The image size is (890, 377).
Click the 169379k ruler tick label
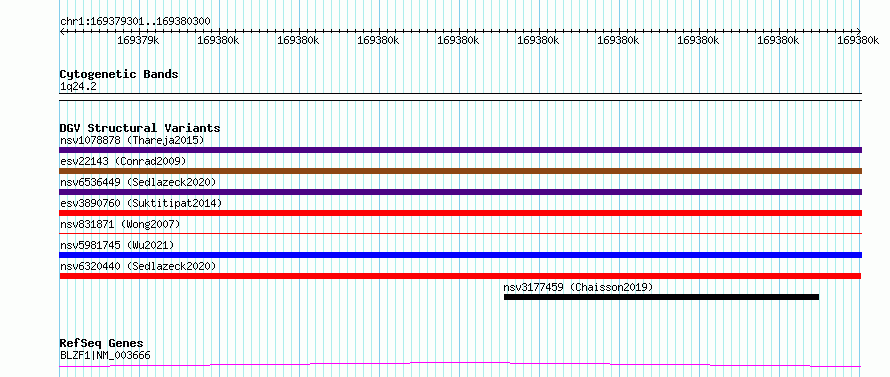[x=138, y=40]
